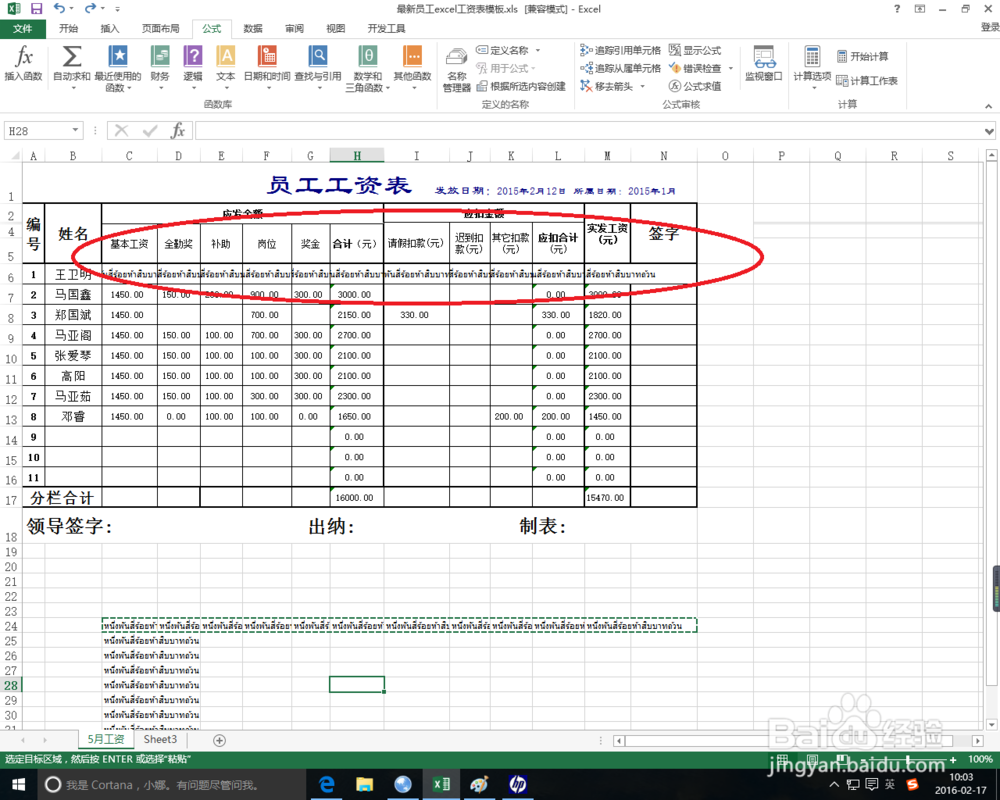This screenshot has width=1000, height=800.
Task: Click the Redo arrow icon
Action: pyautogui.click(x=91, y=9)
